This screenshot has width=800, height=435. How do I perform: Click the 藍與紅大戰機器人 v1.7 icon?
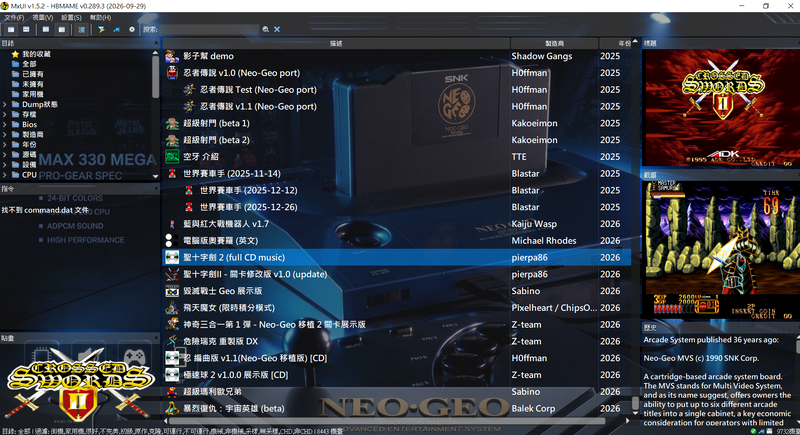[172, 224]
